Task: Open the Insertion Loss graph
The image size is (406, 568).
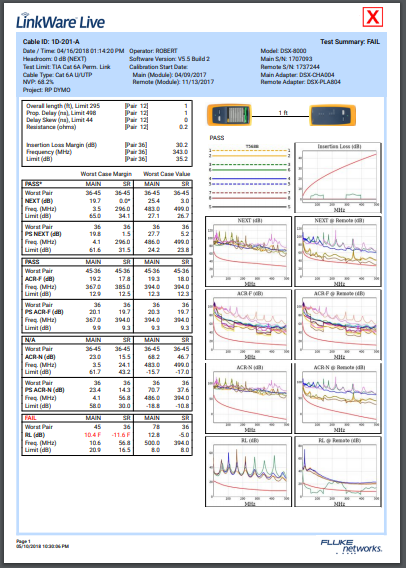Action: (x=338, y=178)
